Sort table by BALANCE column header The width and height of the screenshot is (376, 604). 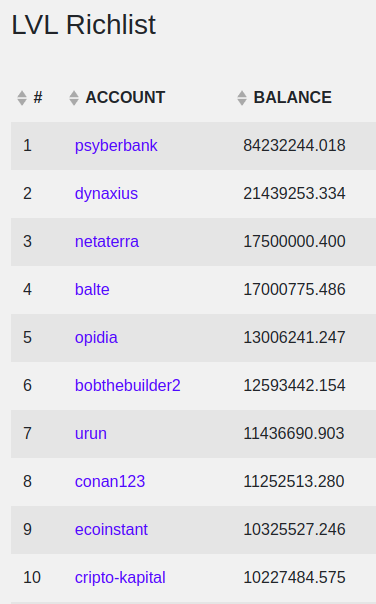pyautogui.click(x=292, y=97)
